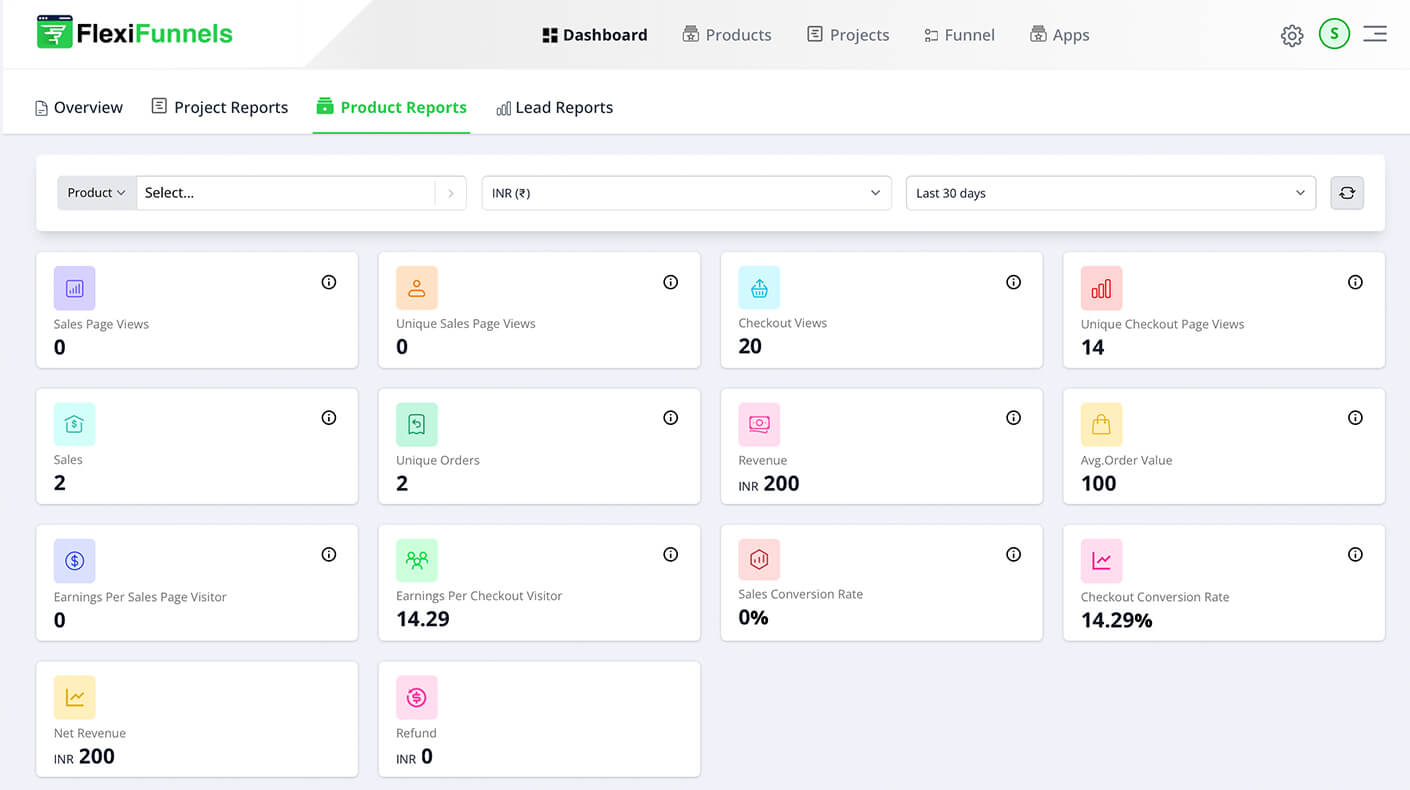The height and width of the screenshot is (790, 1410).
Task: Click the refresh reports icon button
Action: (1347, 193)
